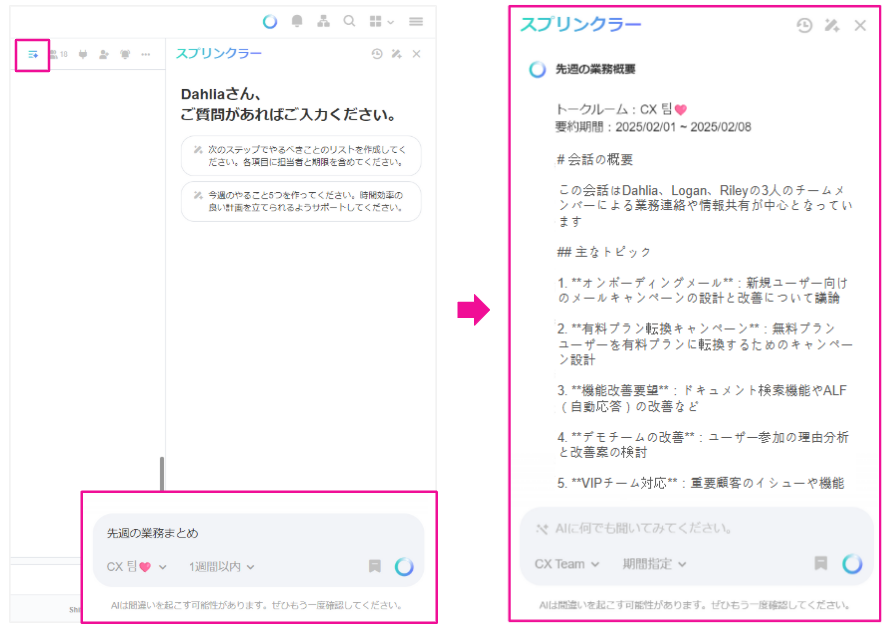887x628 pixels.
Task: Open the AI summary icon in left chat toolbar
Action: (x=33, y=55)
